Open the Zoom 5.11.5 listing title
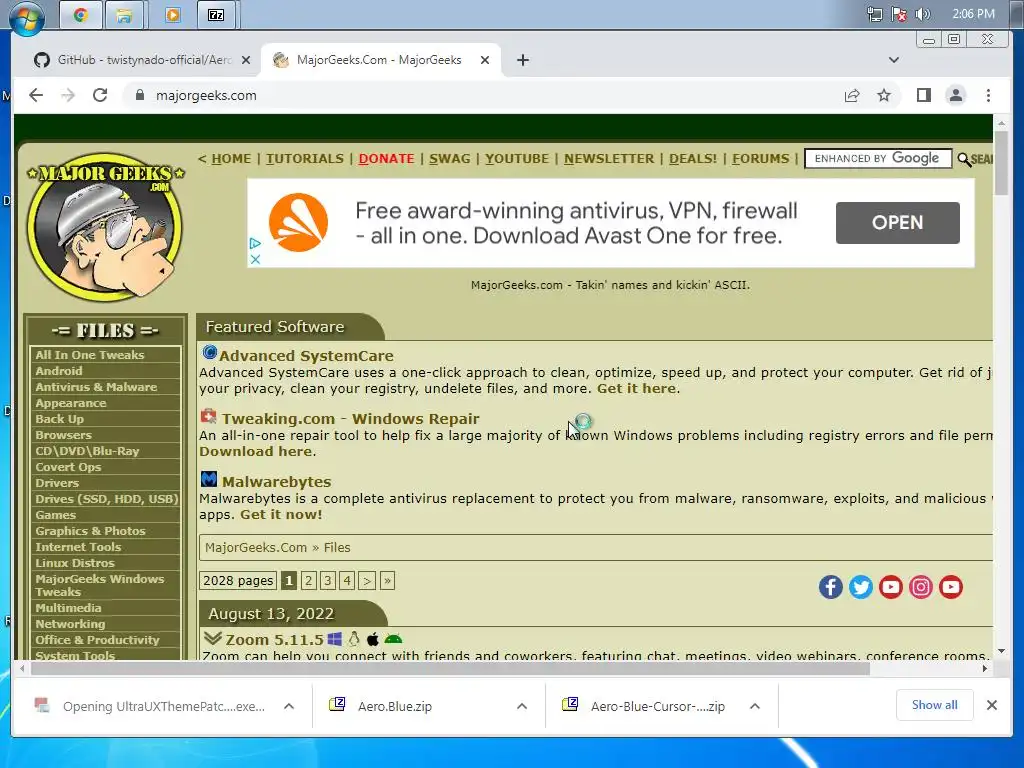The width and height of the screenshot is (1024, 768). [x=274, y=639]
